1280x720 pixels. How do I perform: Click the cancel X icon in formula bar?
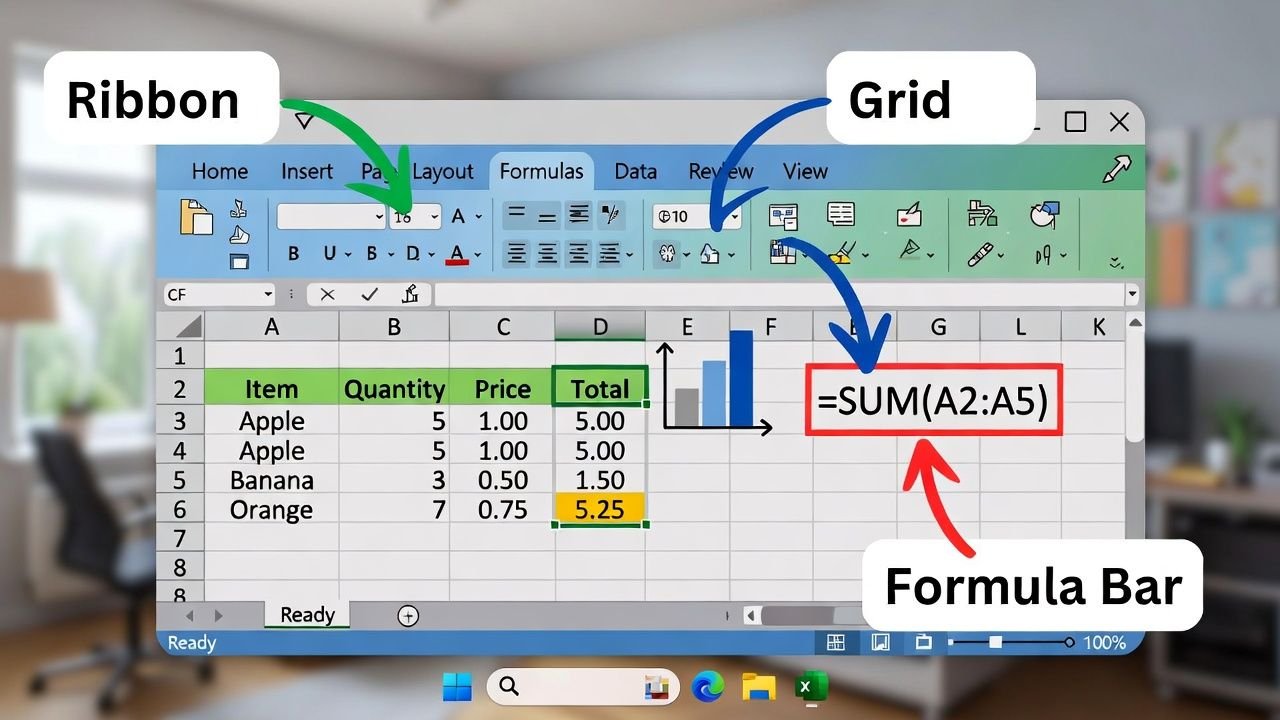(327, 294)
